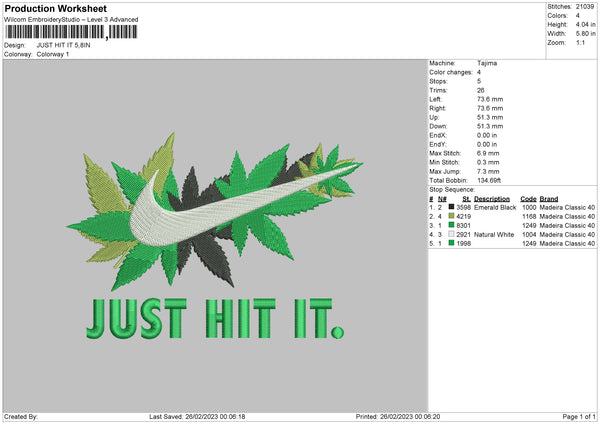Click the Total Bobbin value '134.69ft'
The height and width of the screenshot is (424, 600).
489,180
